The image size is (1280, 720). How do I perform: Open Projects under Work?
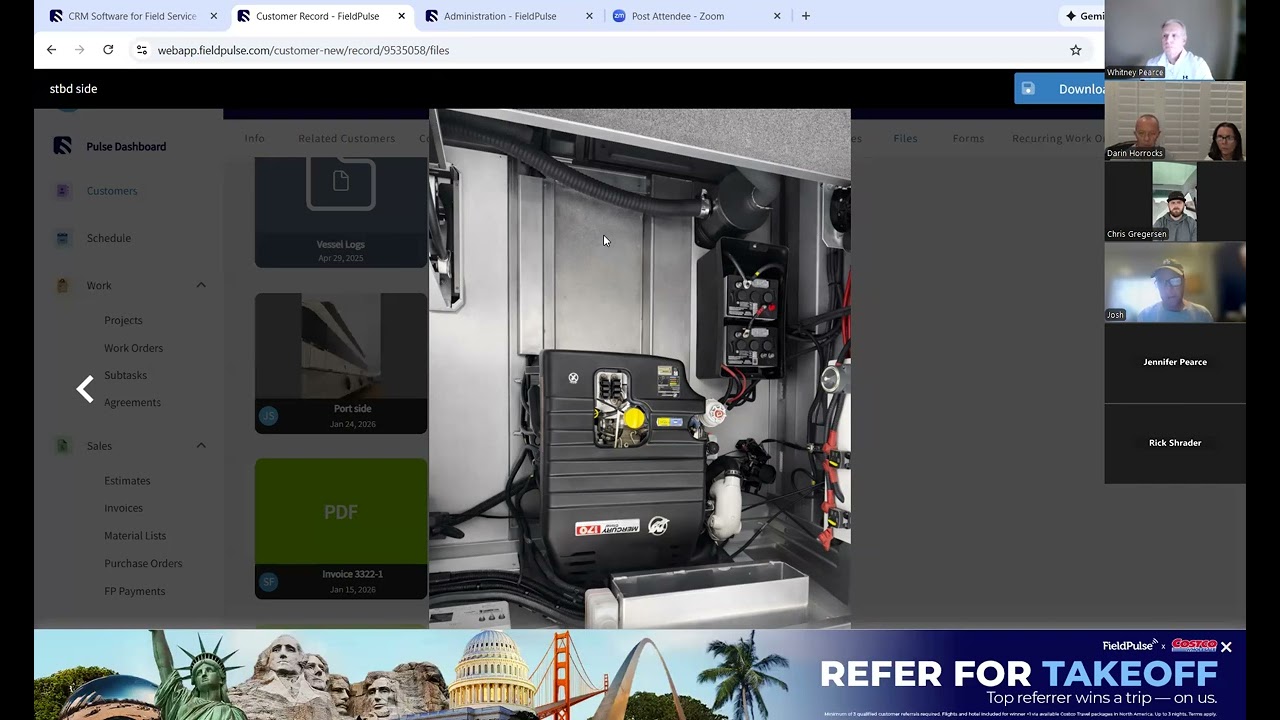123,320
